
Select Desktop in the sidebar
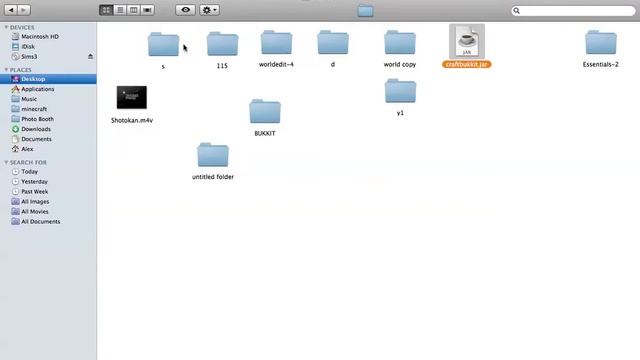click(x=48, y=79)
